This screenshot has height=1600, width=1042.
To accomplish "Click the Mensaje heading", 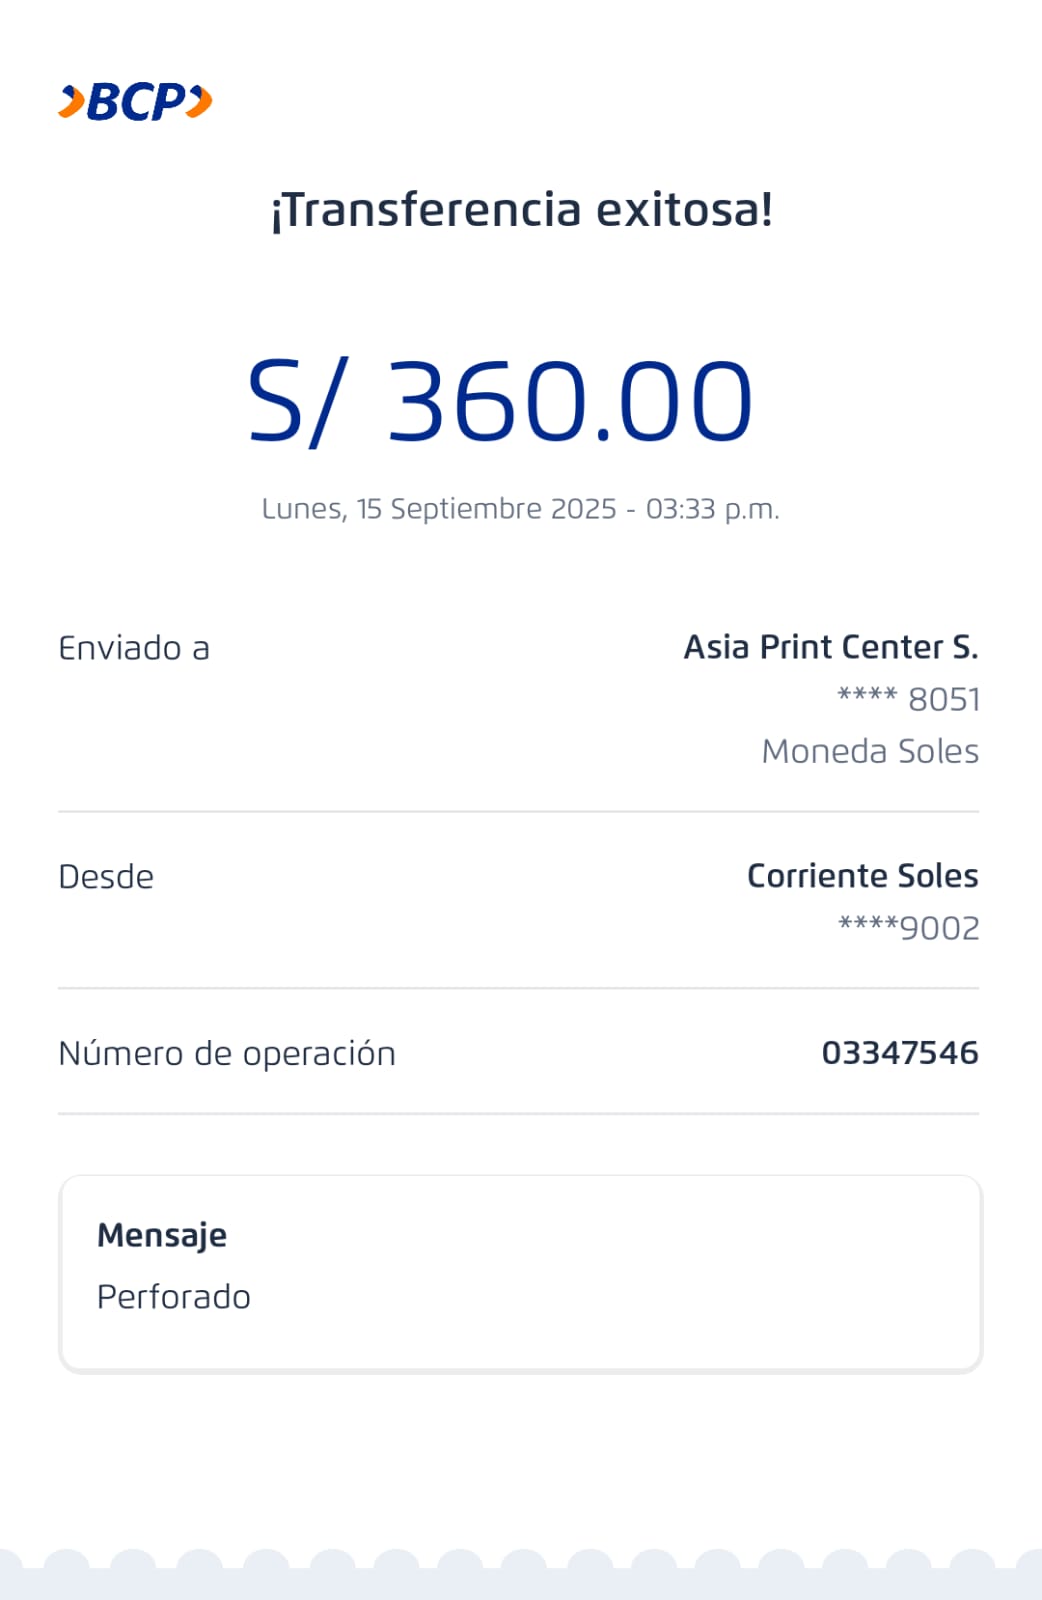I will (162, 1235).
